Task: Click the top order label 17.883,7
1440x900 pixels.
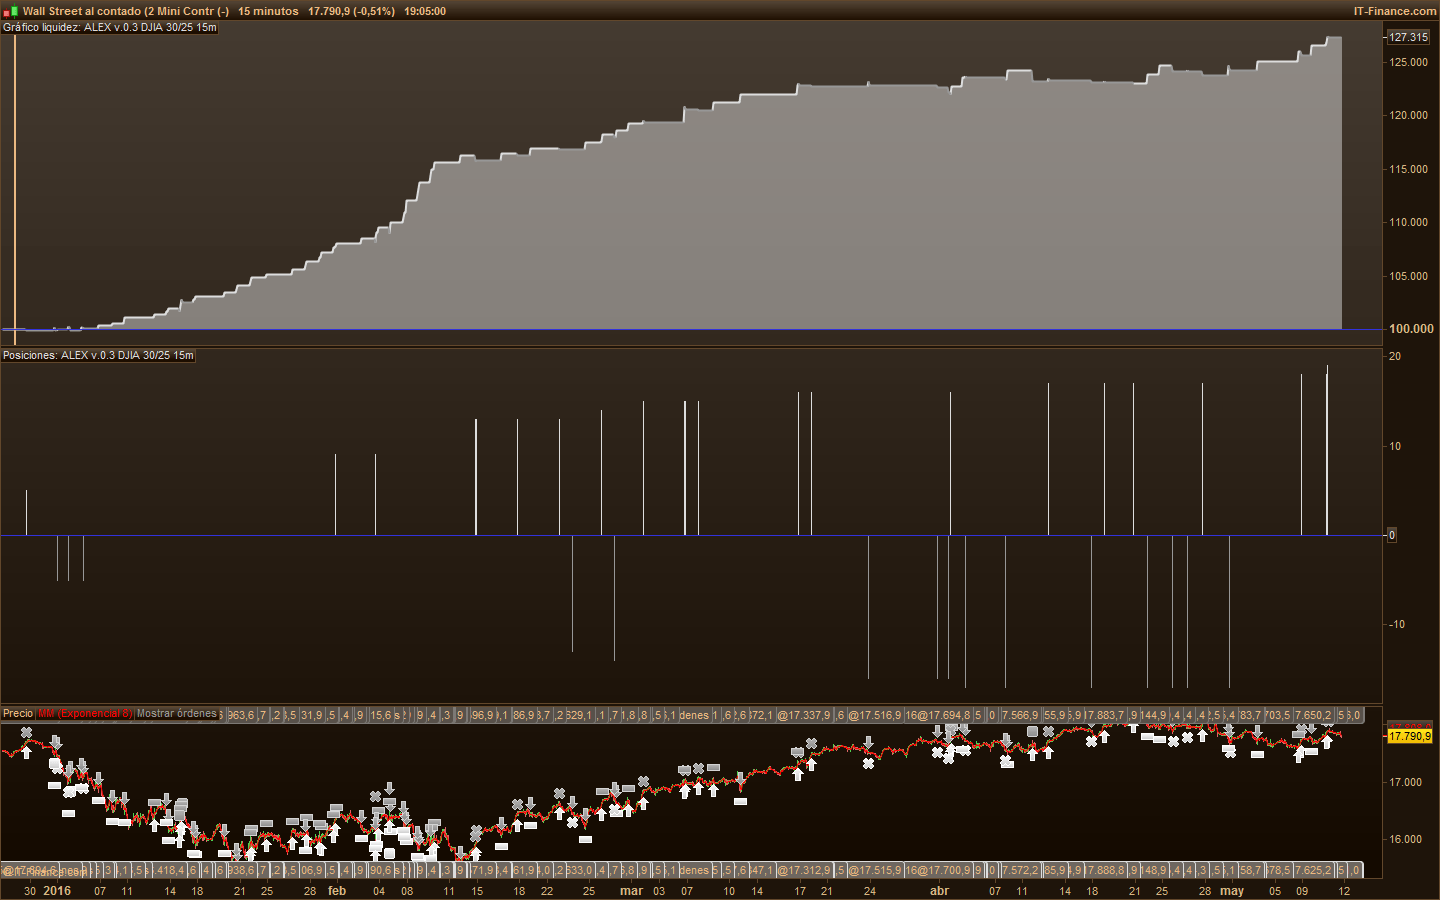Action: [x=1106, y=715]
